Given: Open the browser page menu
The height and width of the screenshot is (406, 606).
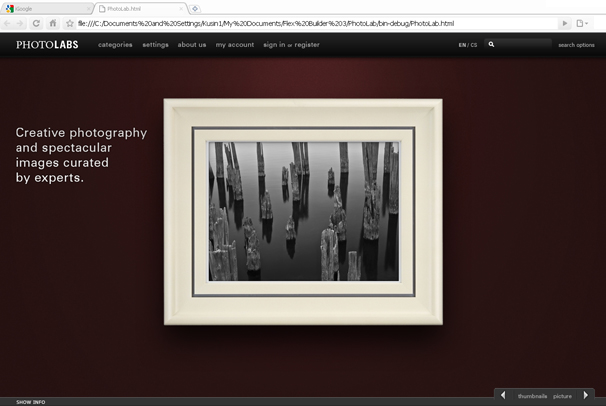Looking at the screenshot, I should (581, 23).
